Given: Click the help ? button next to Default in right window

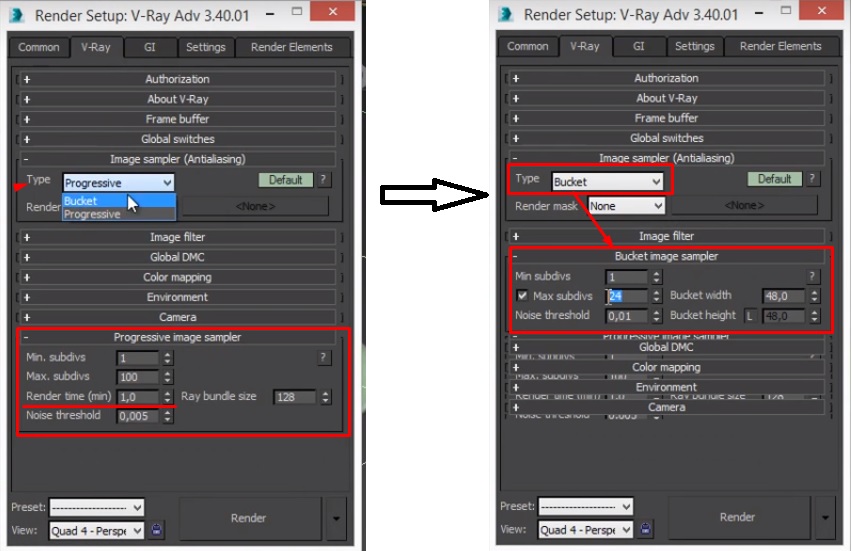Looking at the screenshot, I should click(x=812, y=179).
